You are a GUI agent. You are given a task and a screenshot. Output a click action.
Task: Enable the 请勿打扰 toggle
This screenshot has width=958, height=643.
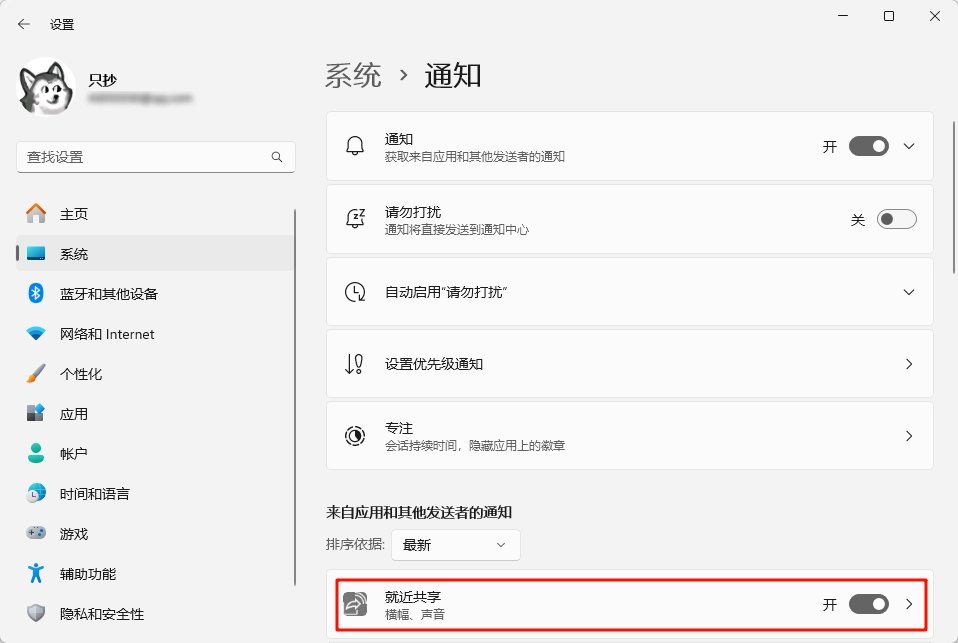coord(896,220)
